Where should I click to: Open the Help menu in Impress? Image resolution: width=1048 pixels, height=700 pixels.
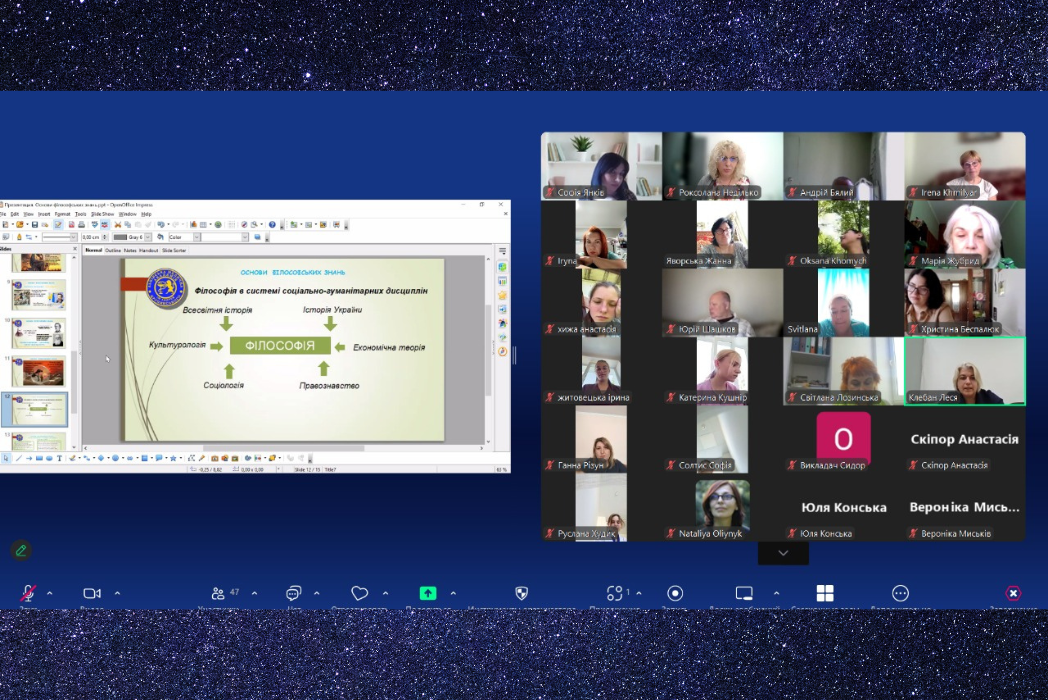point(146,214)
